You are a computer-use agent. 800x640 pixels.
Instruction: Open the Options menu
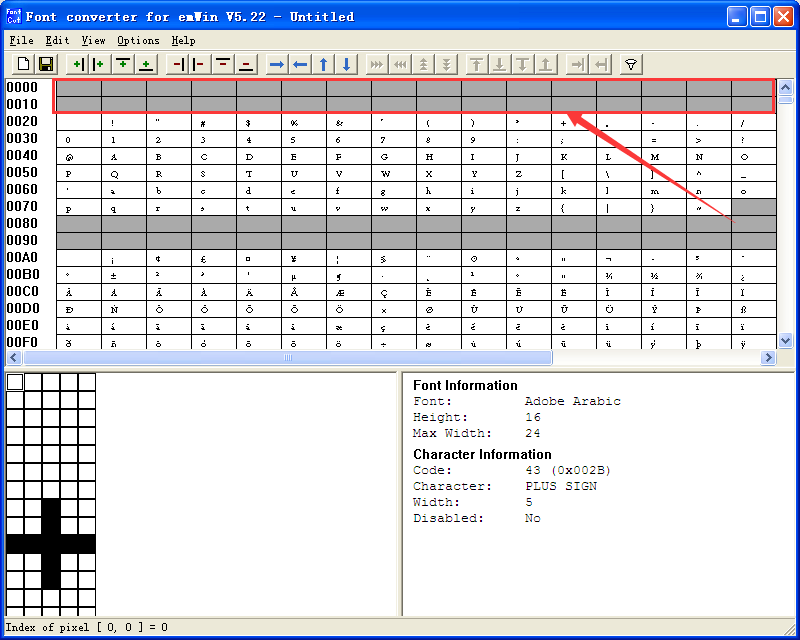click(x=138, y=40)
